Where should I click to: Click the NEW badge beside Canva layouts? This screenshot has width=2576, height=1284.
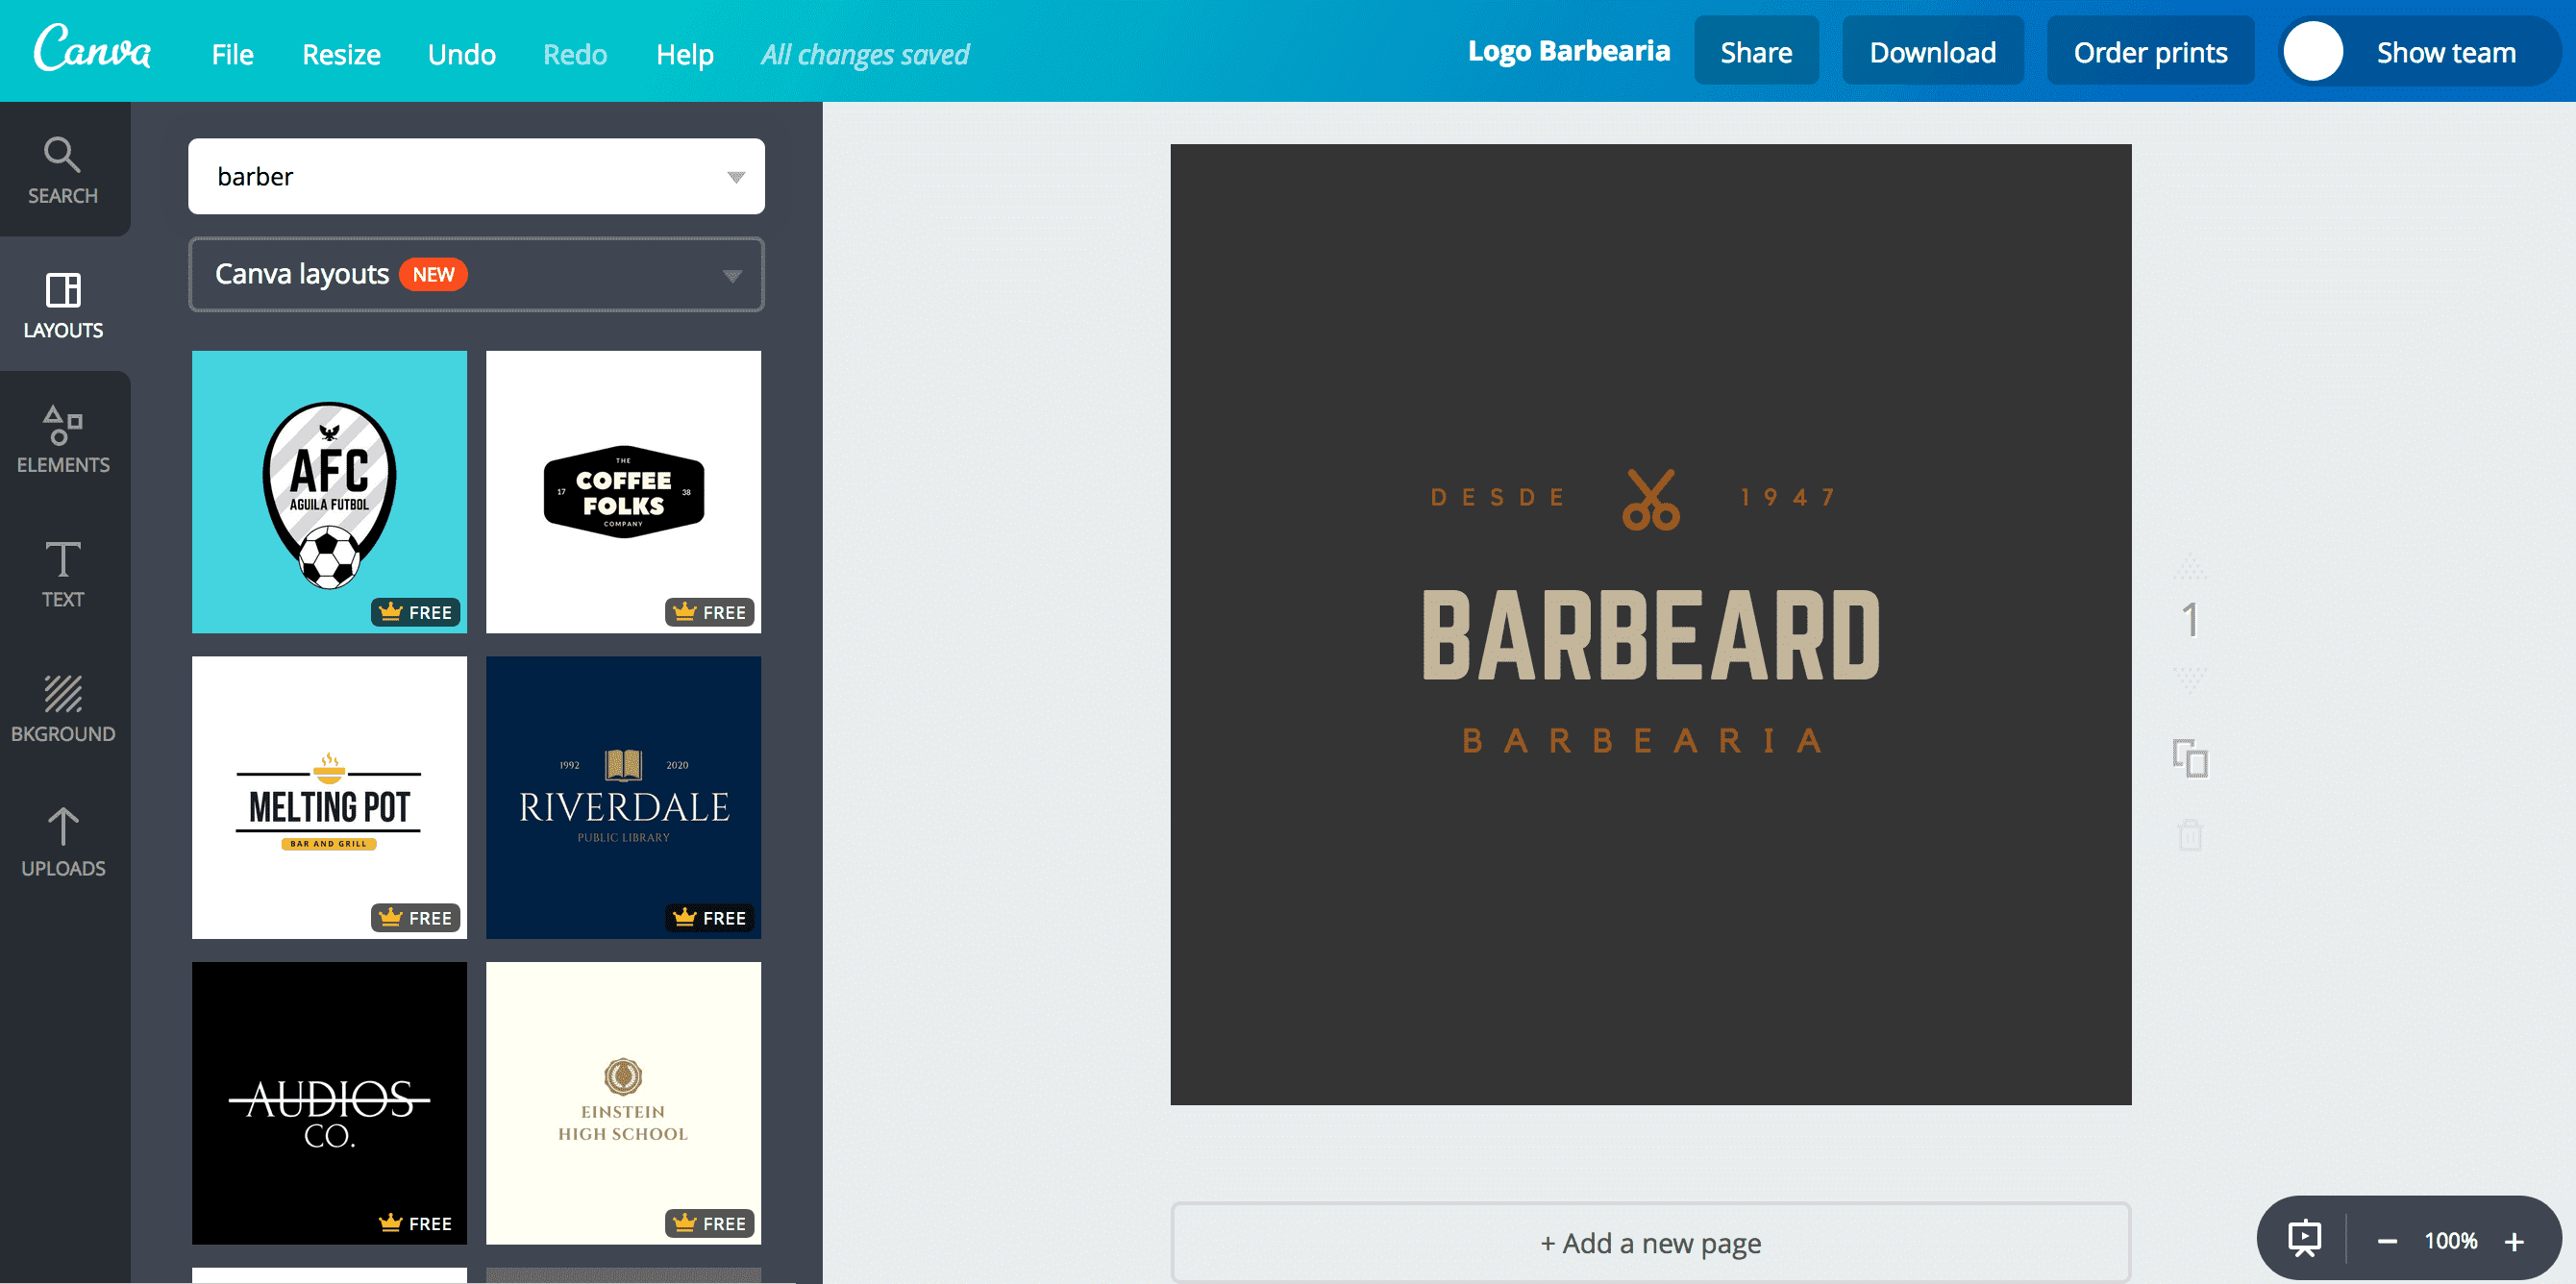[x=433, y=274]
